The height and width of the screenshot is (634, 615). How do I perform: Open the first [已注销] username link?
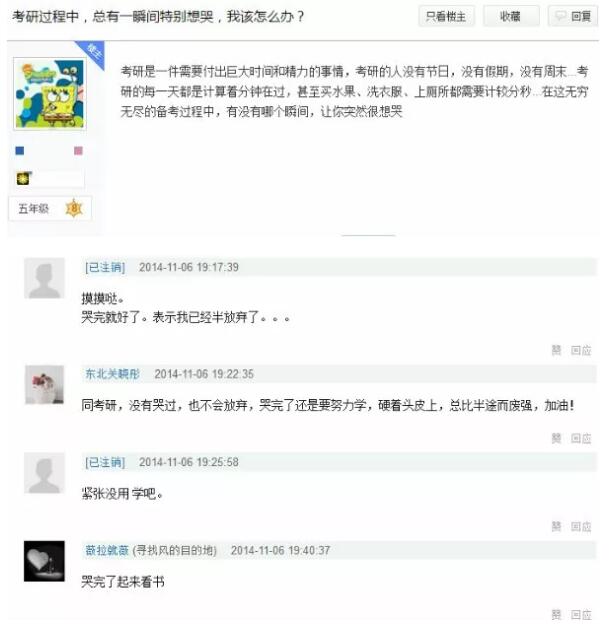105,267
